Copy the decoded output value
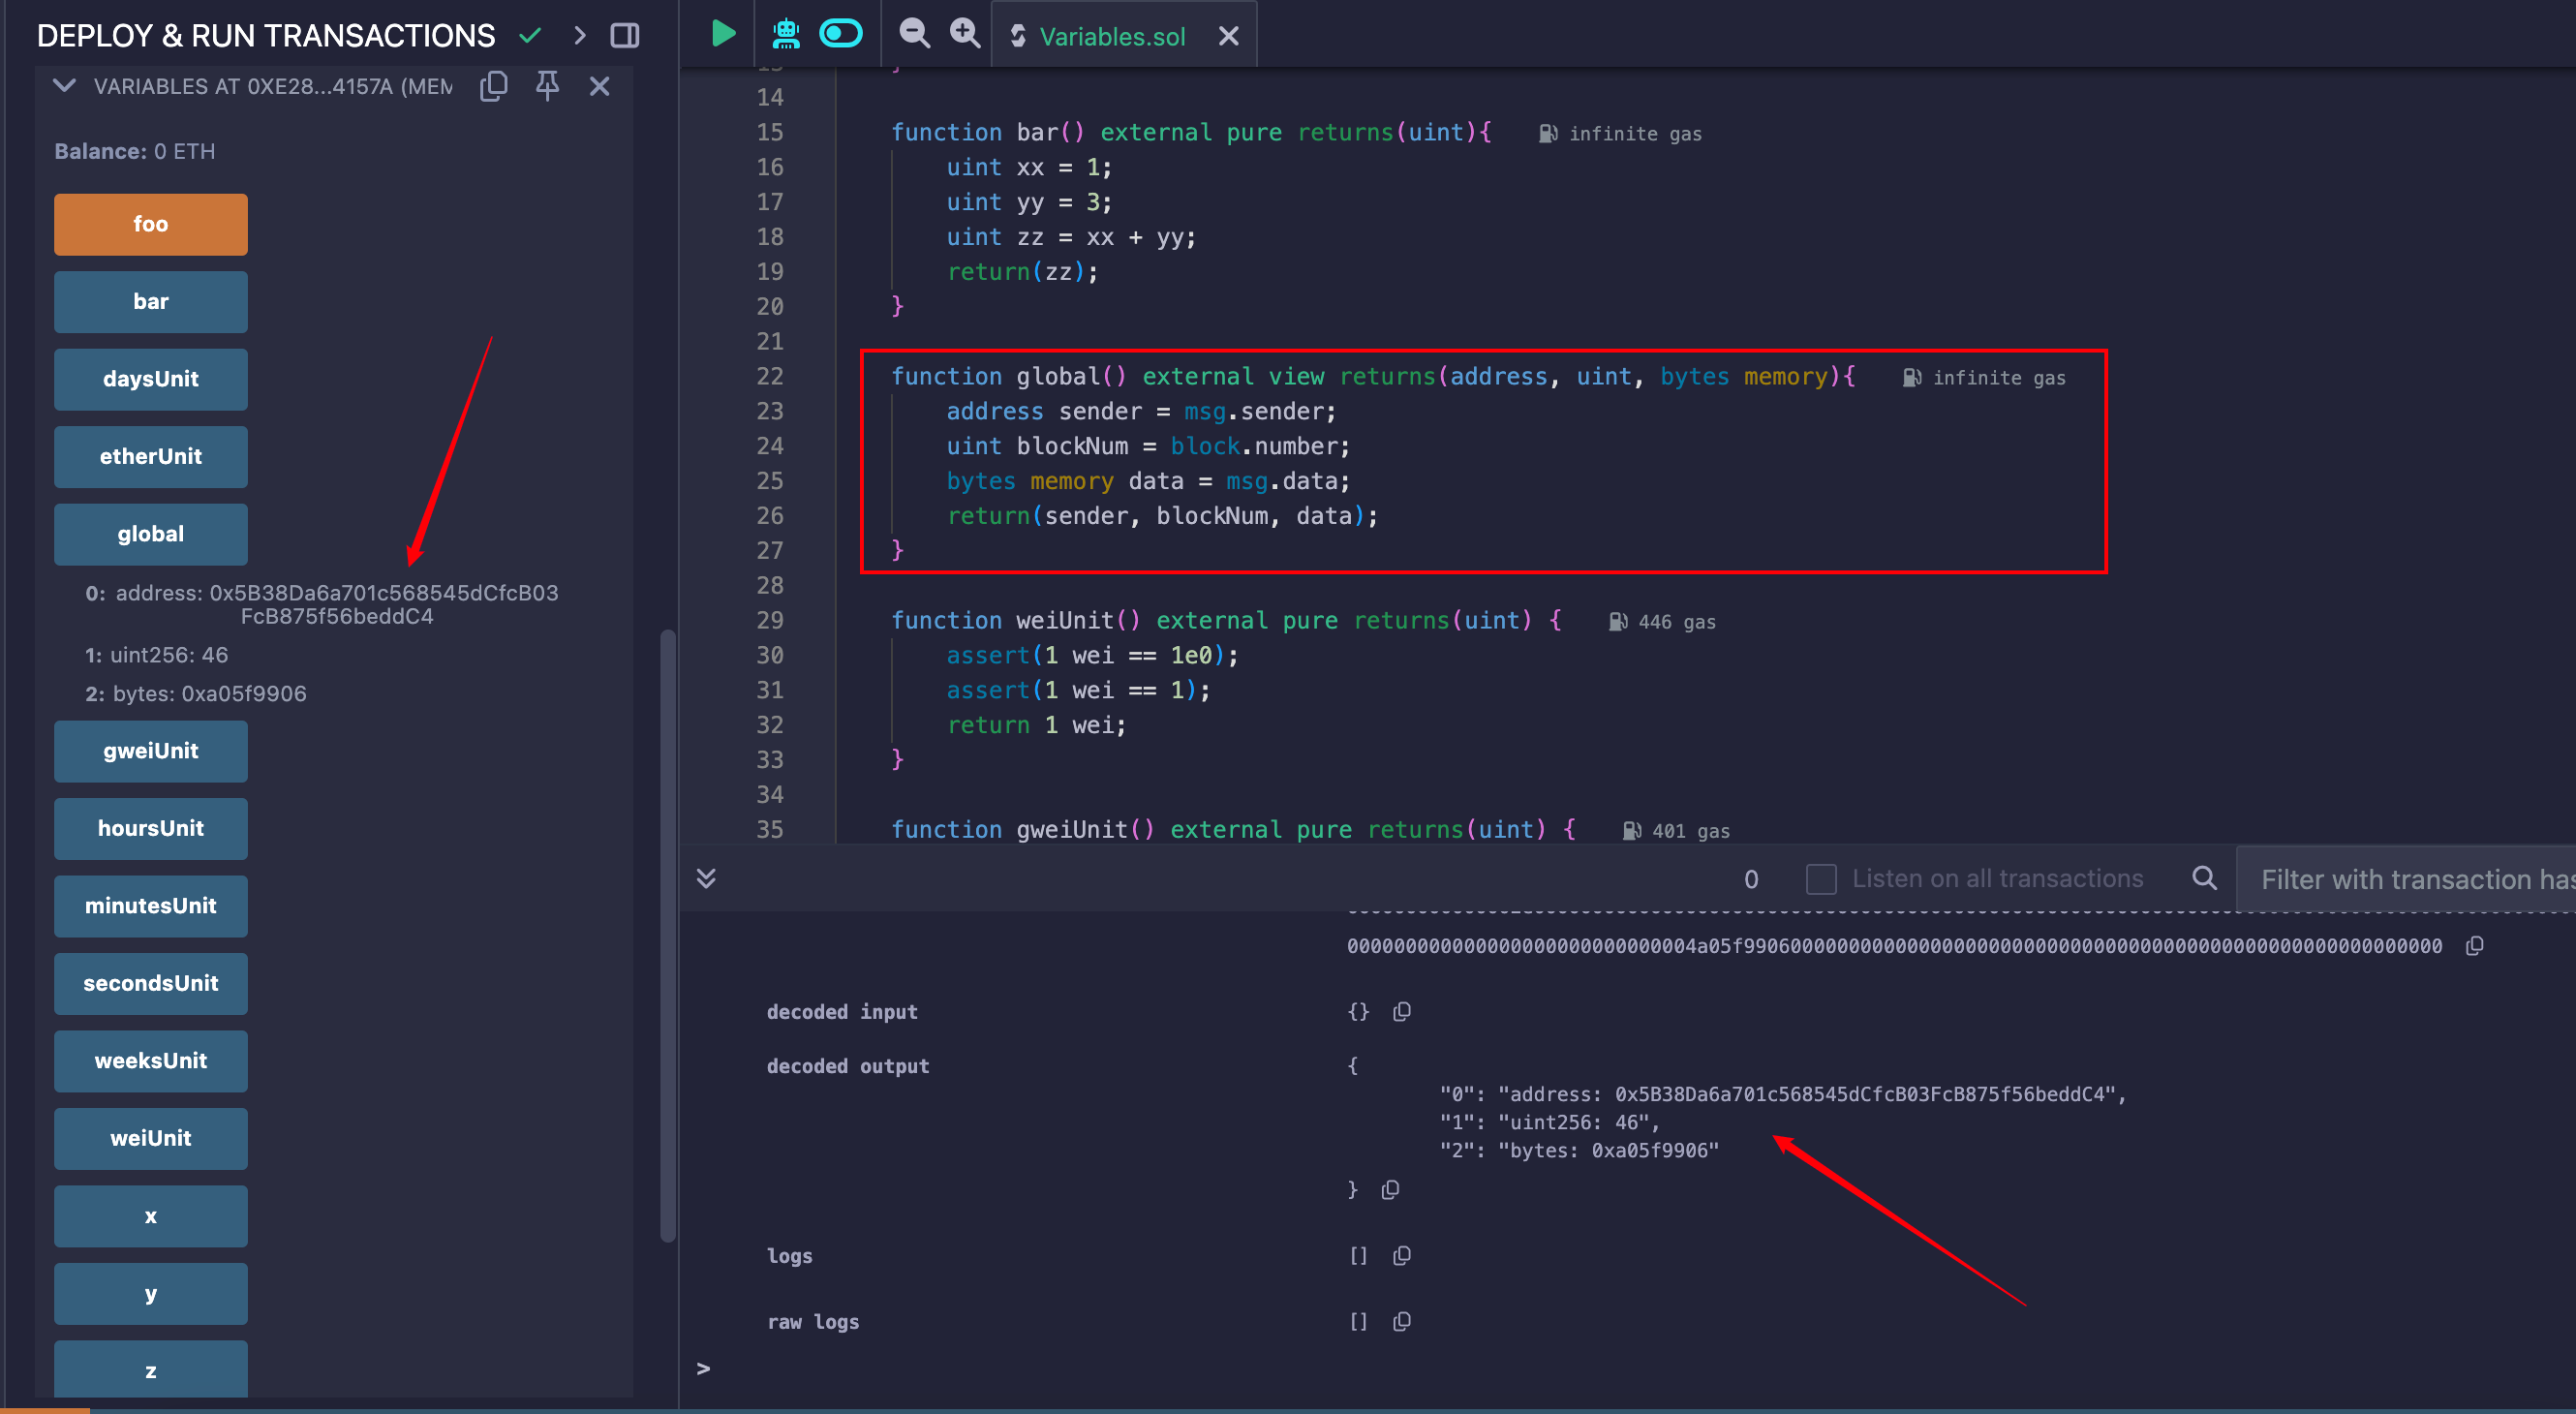This screenshot has width=2576, height=1414. (1390, 1190)
